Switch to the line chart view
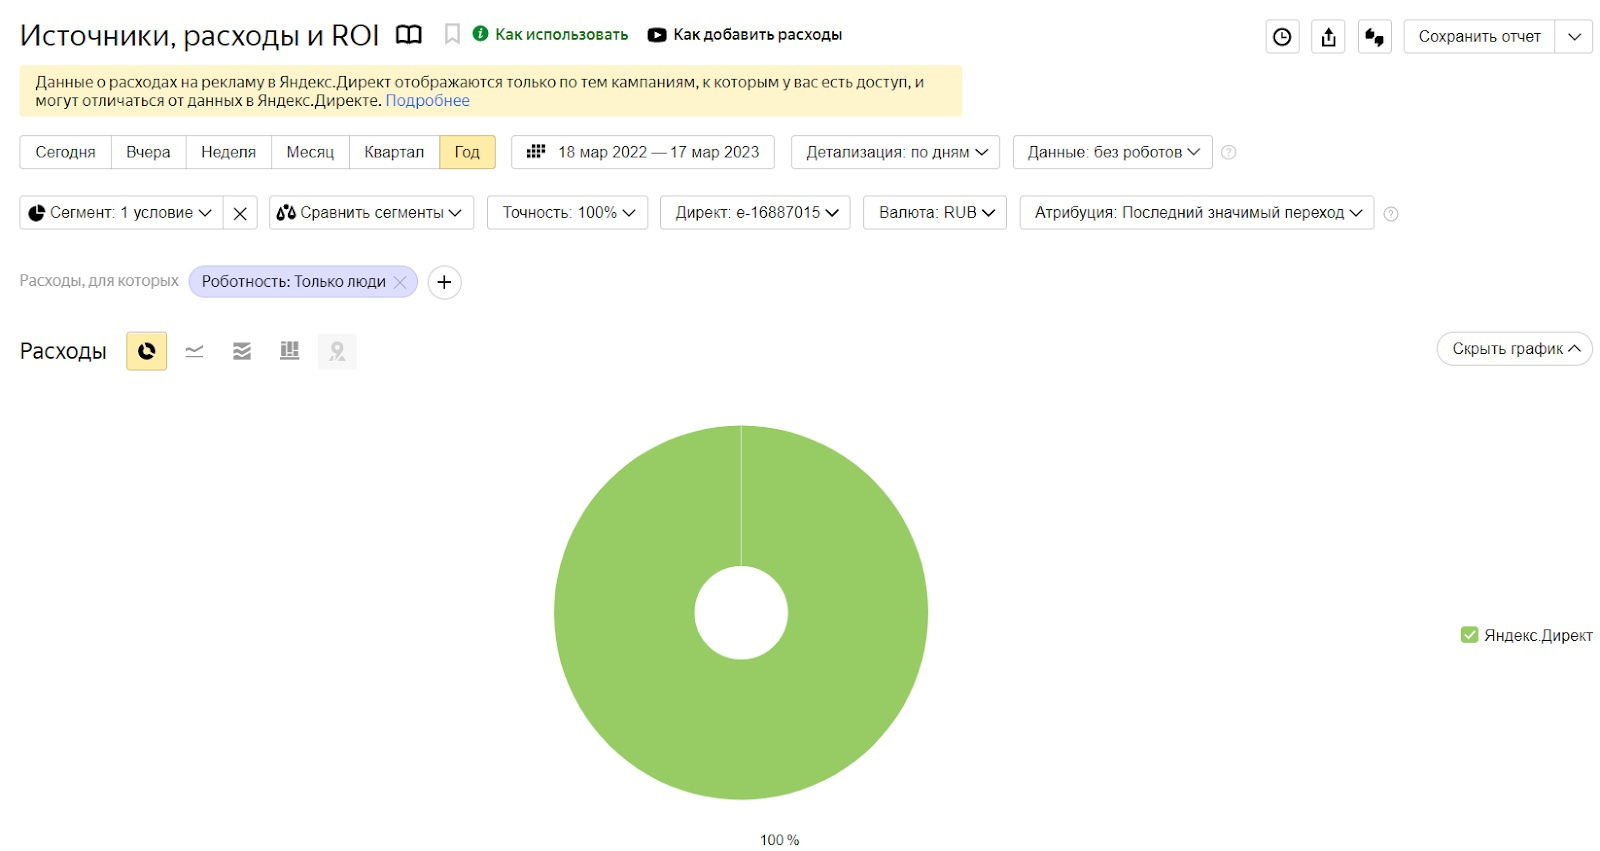1600x851 pixels. pyautogui.click(x=194, y=351)
